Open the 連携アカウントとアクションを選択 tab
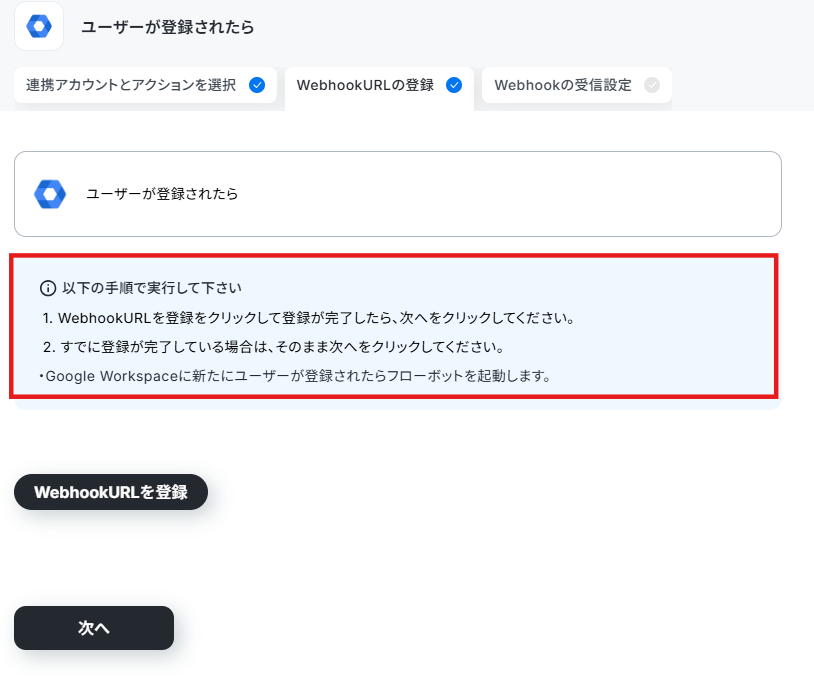814x682 pixels. point(145,85)
